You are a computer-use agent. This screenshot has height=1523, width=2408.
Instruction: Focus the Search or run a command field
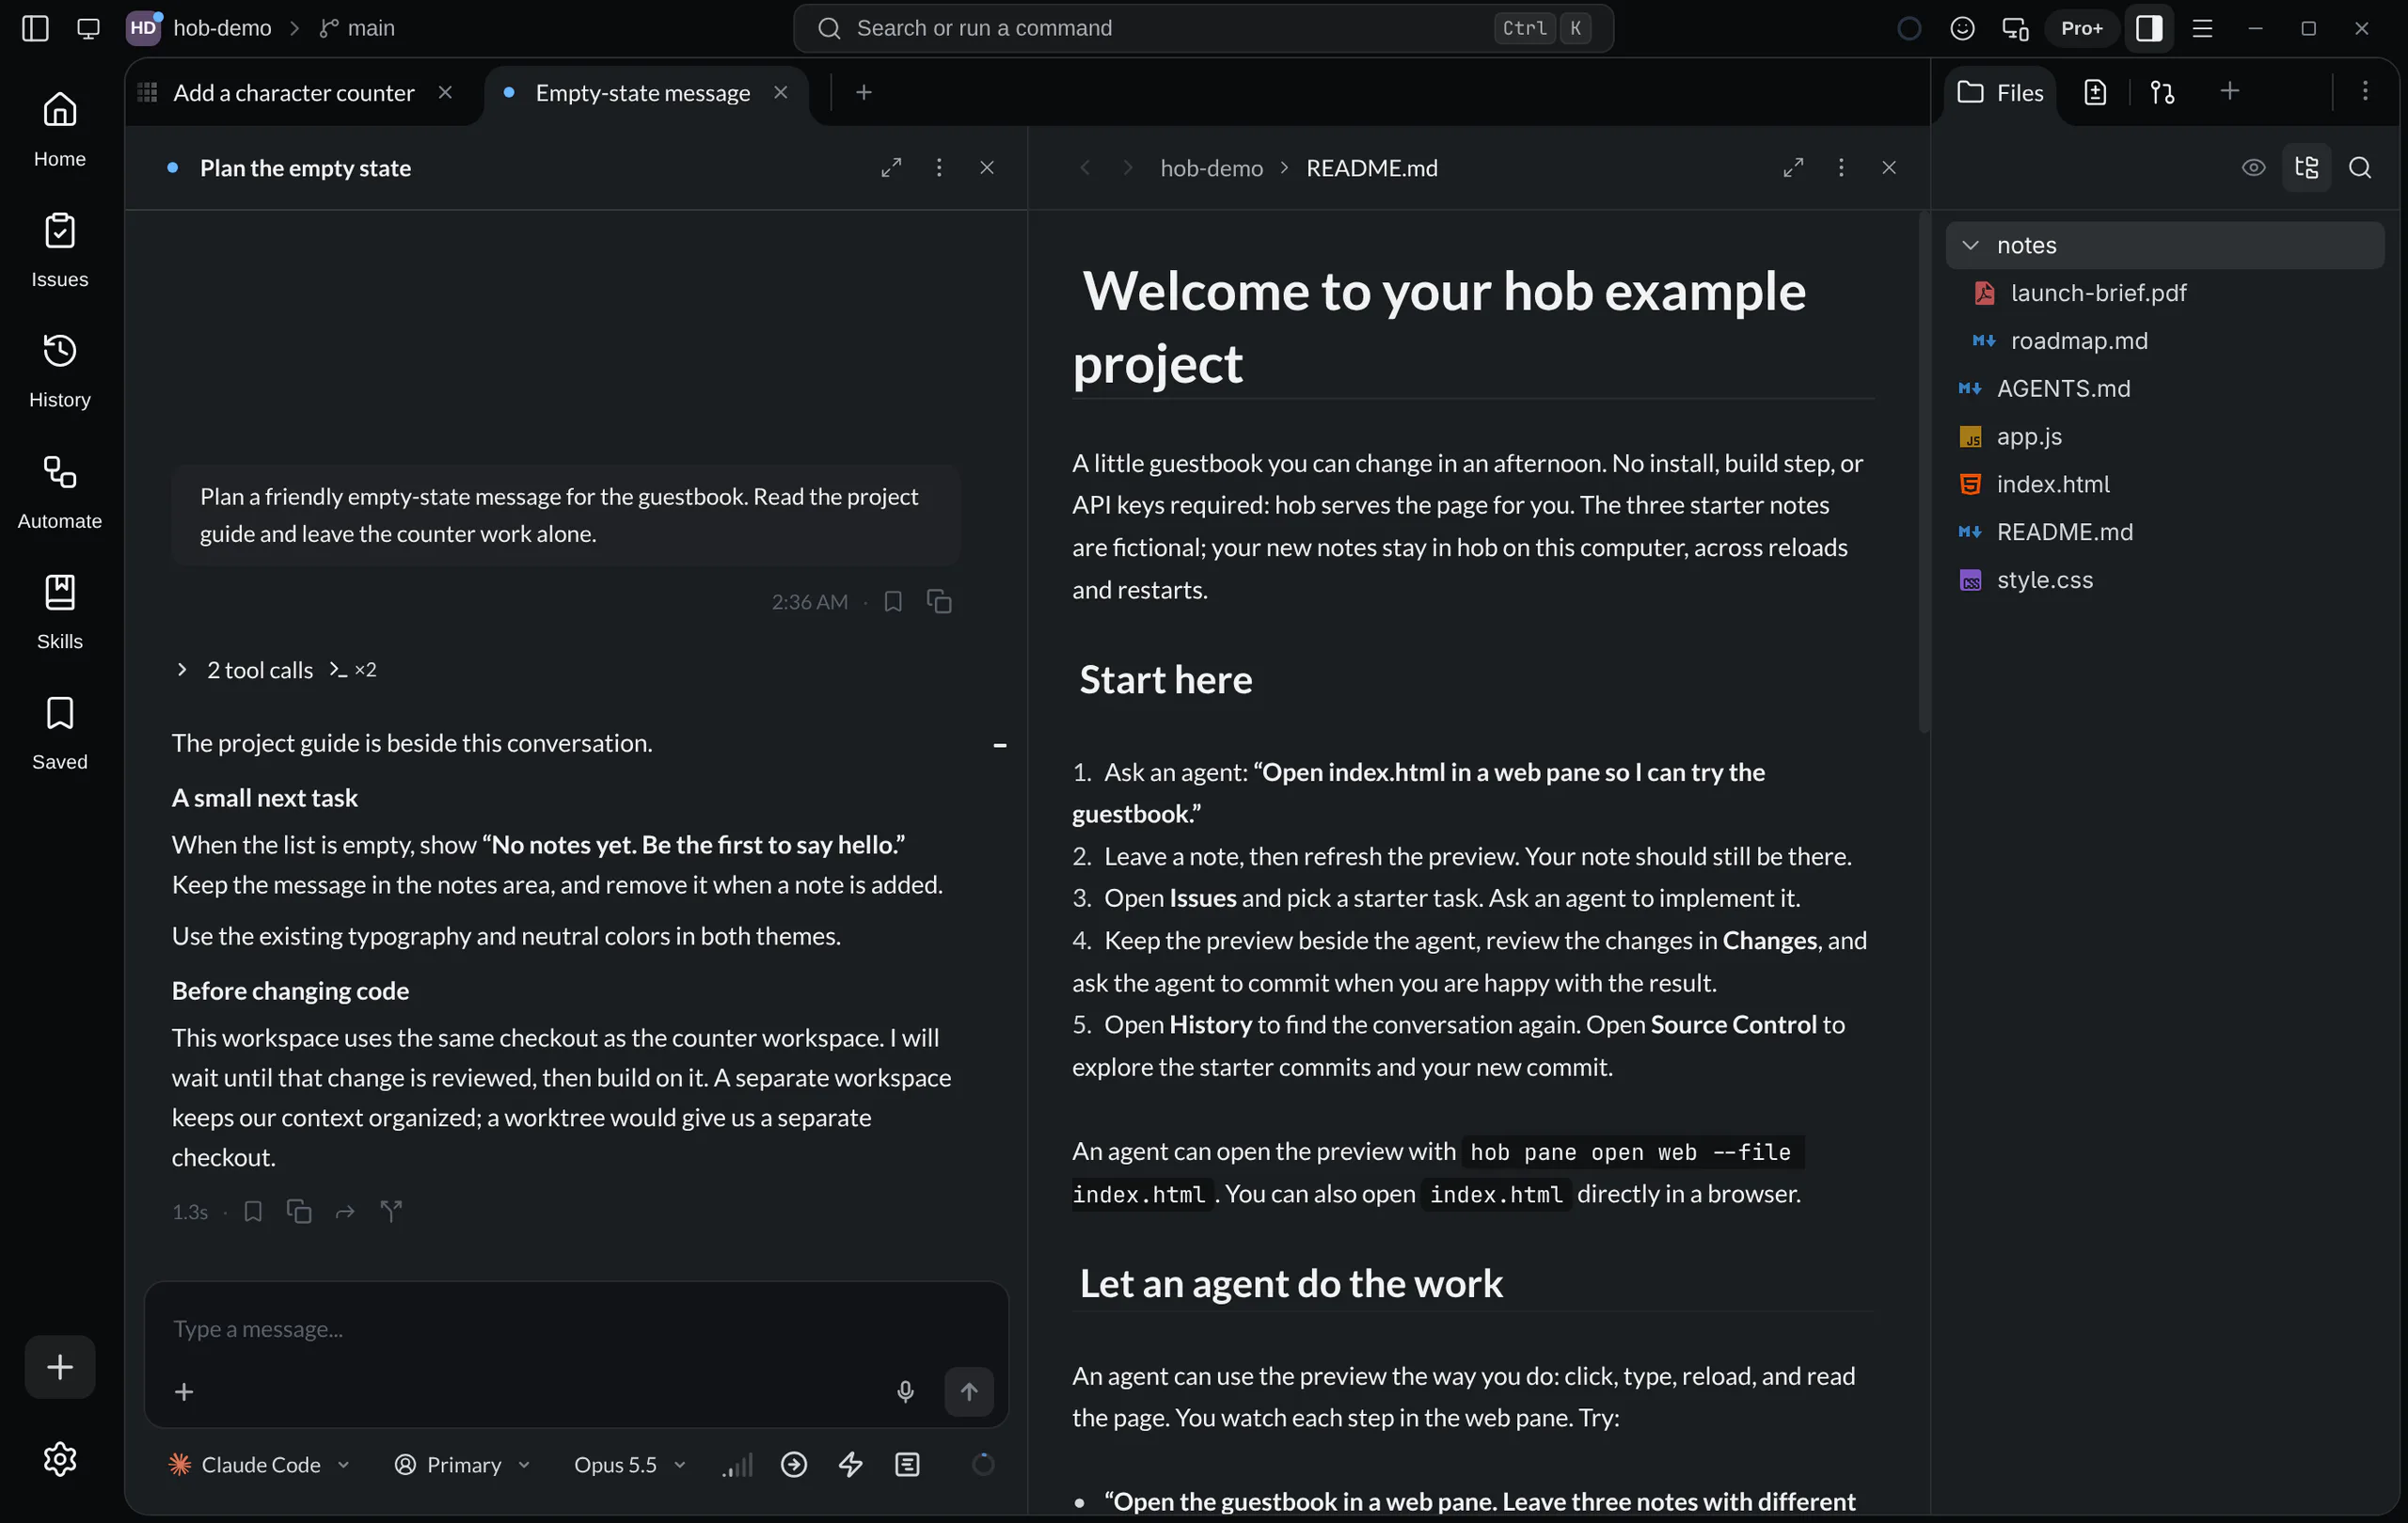tap(1202, 28)
